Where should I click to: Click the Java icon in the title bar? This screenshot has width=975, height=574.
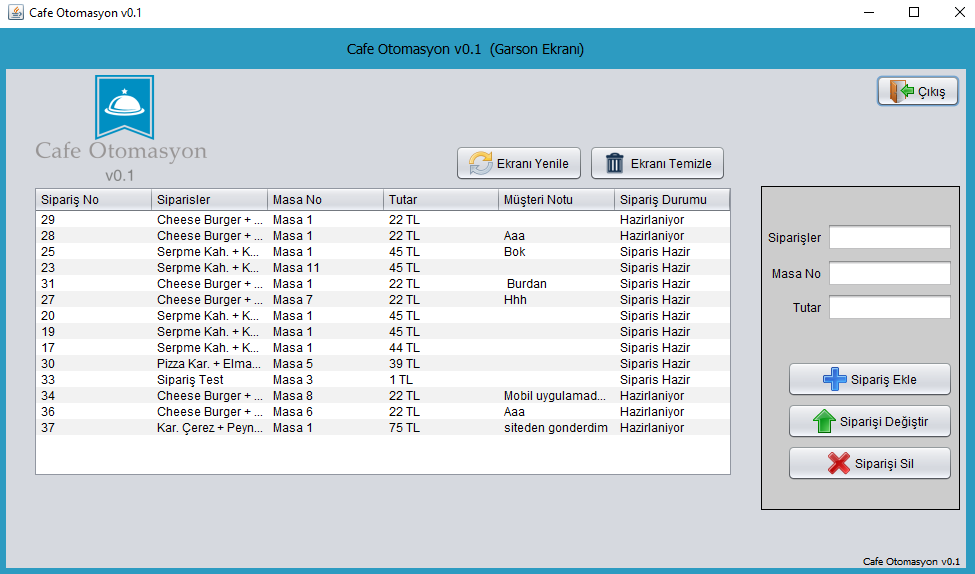pos(15,12)
